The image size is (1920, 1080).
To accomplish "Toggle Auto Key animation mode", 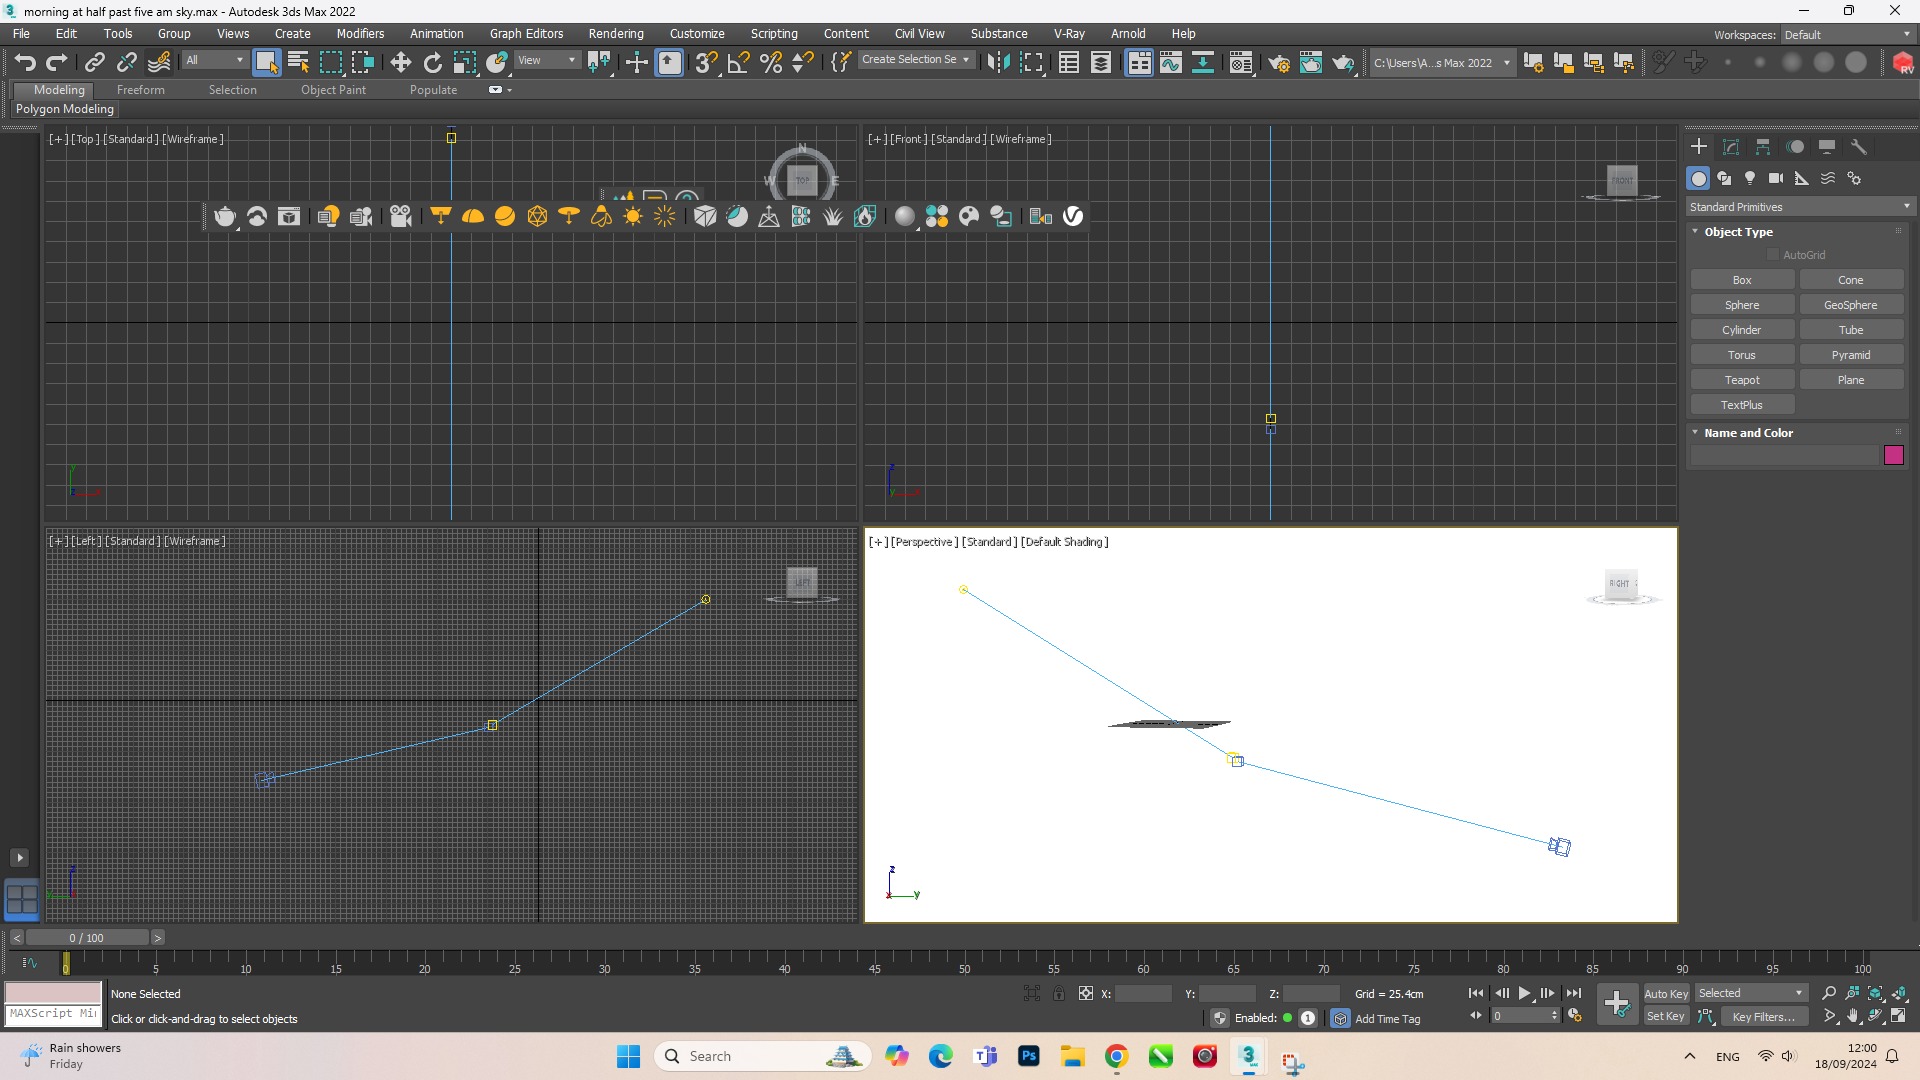I will 1665,993.
